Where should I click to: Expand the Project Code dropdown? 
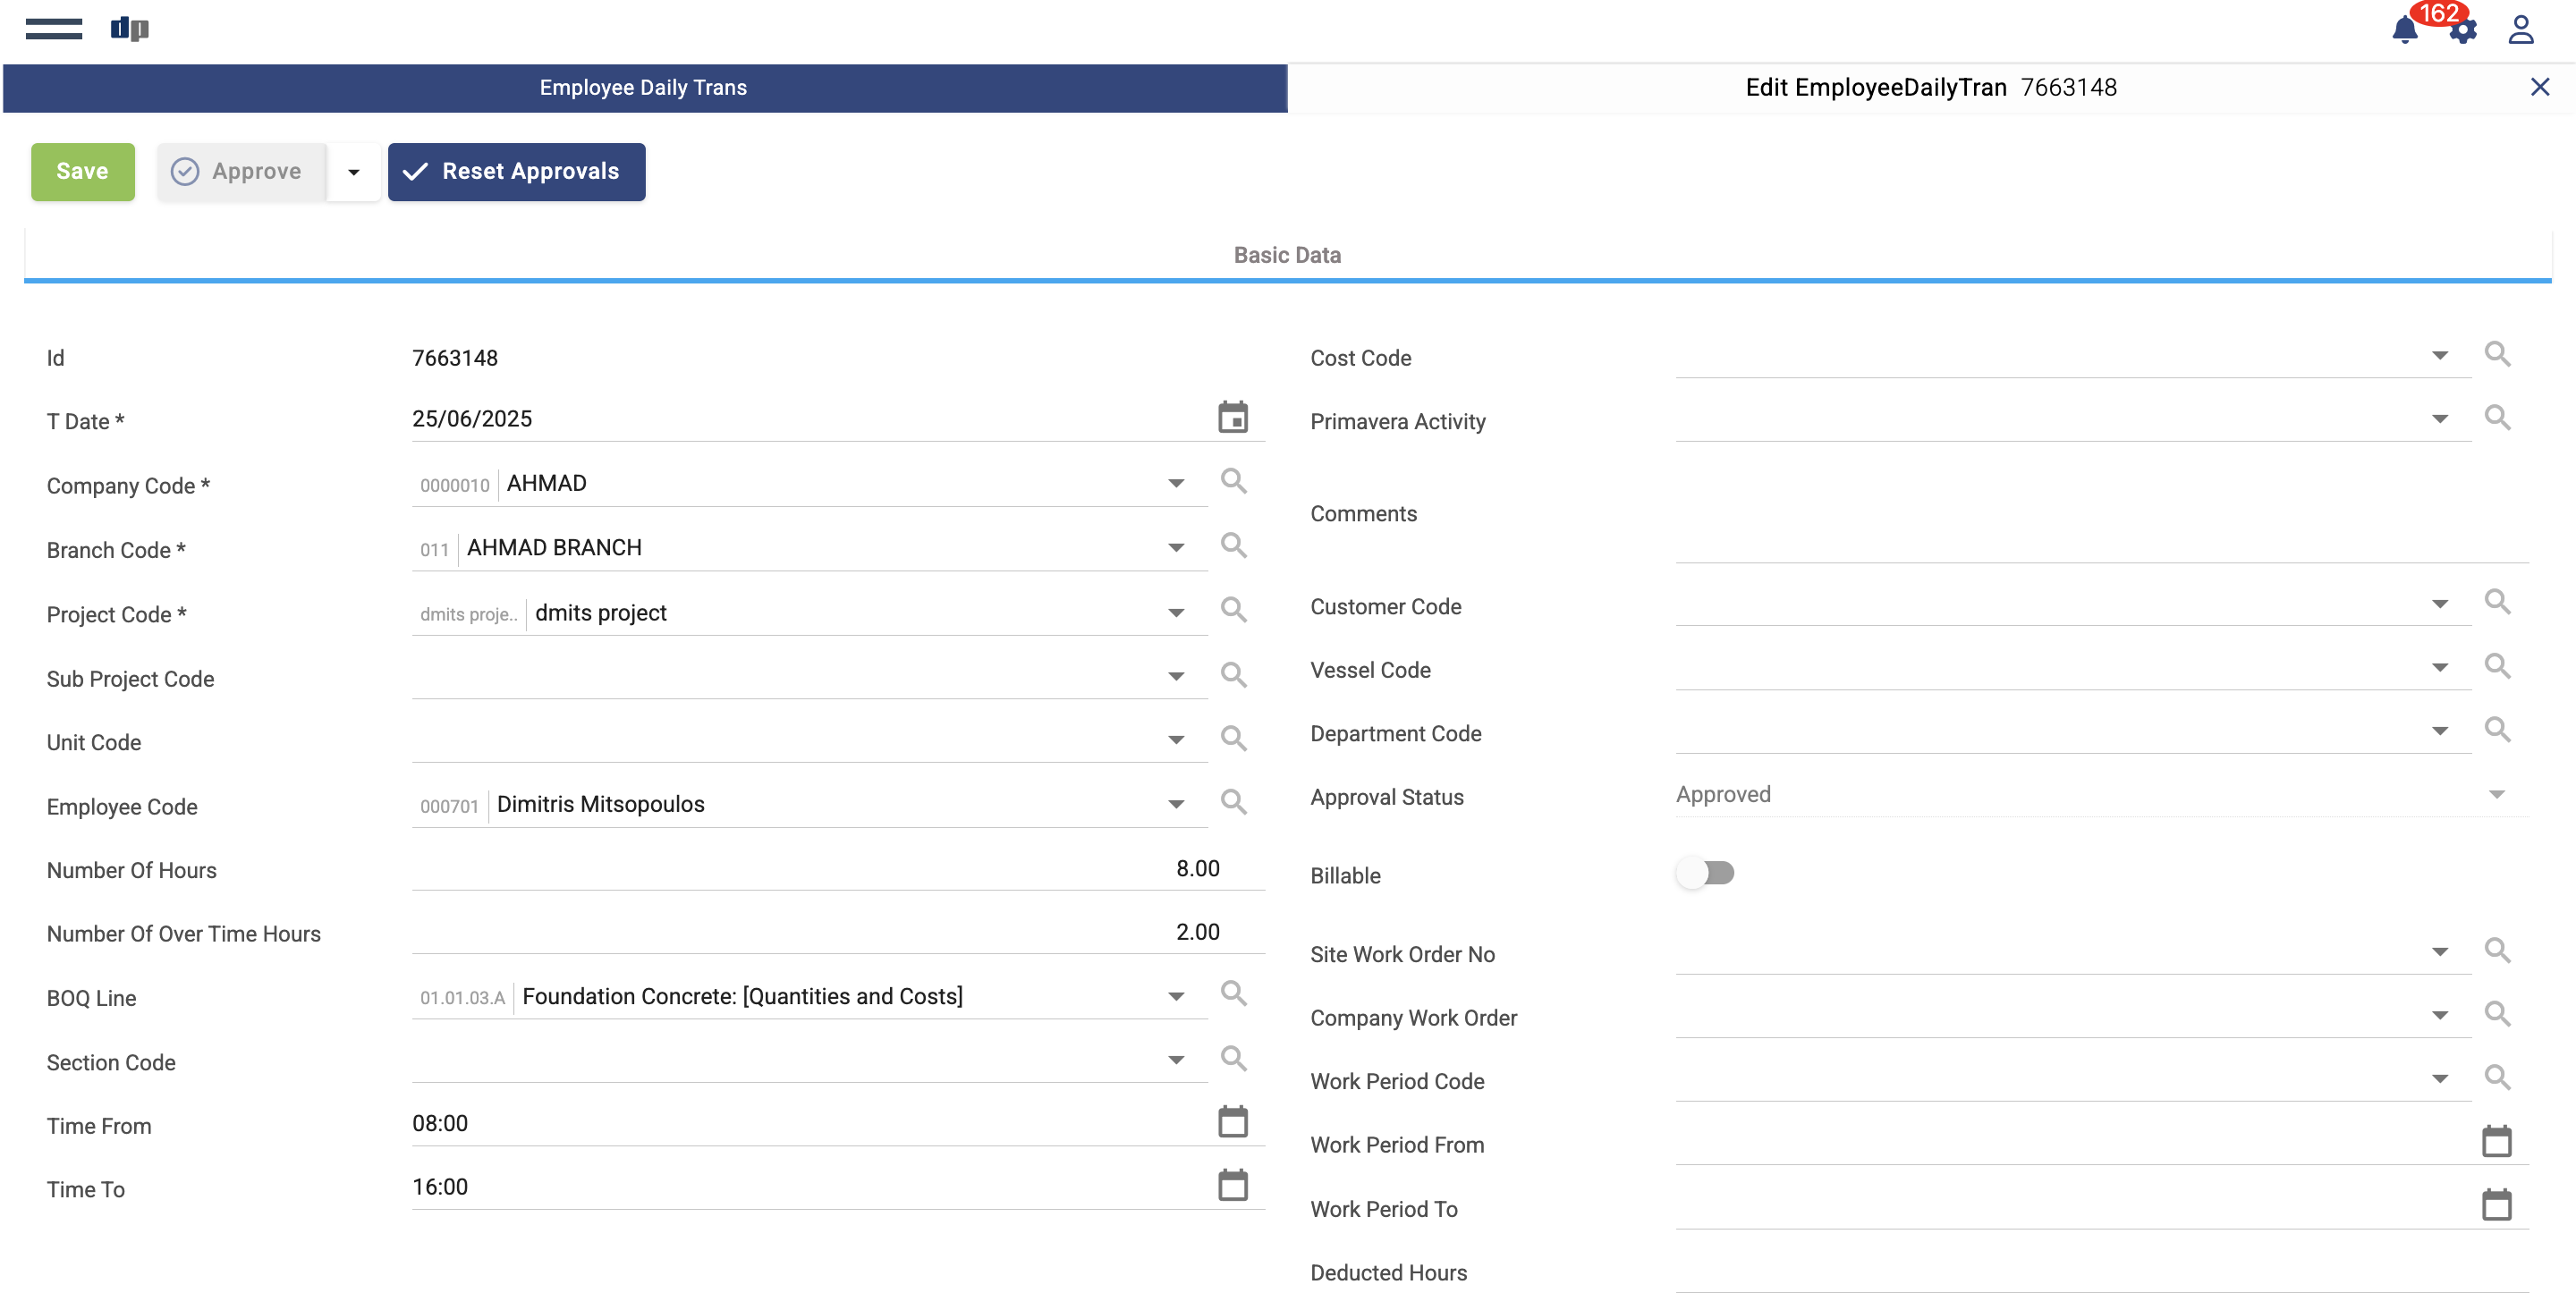coord(1176,612)
